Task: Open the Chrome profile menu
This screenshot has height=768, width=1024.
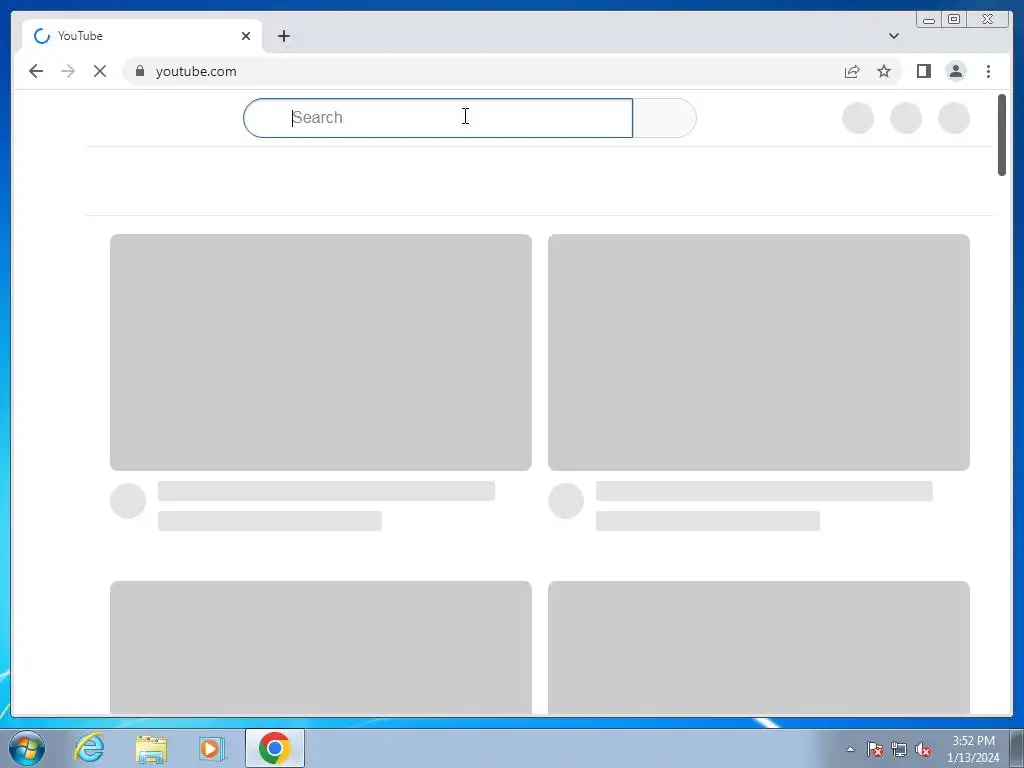Action: click(x=955, y=71)
